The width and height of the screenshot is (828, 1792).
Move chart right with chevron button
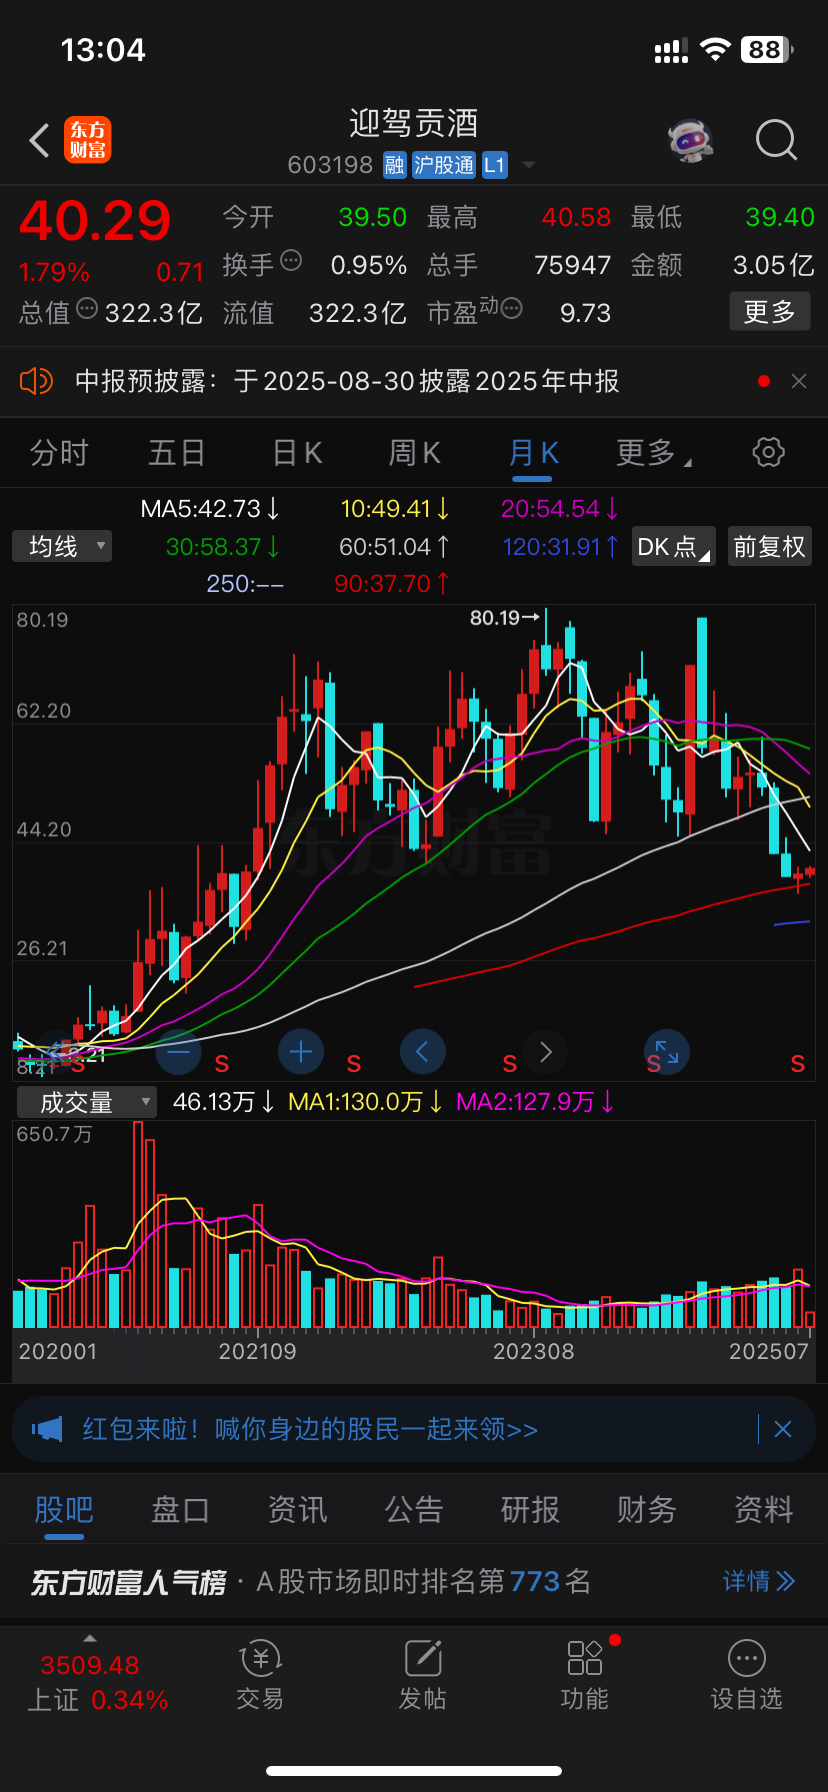pyautogui.click(x=545, y=1052)
